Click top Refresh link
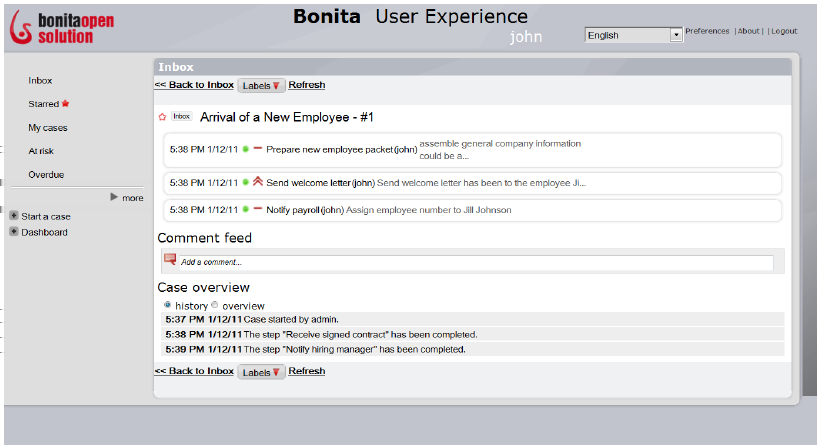The image size is (821, 447). point(307,85)
